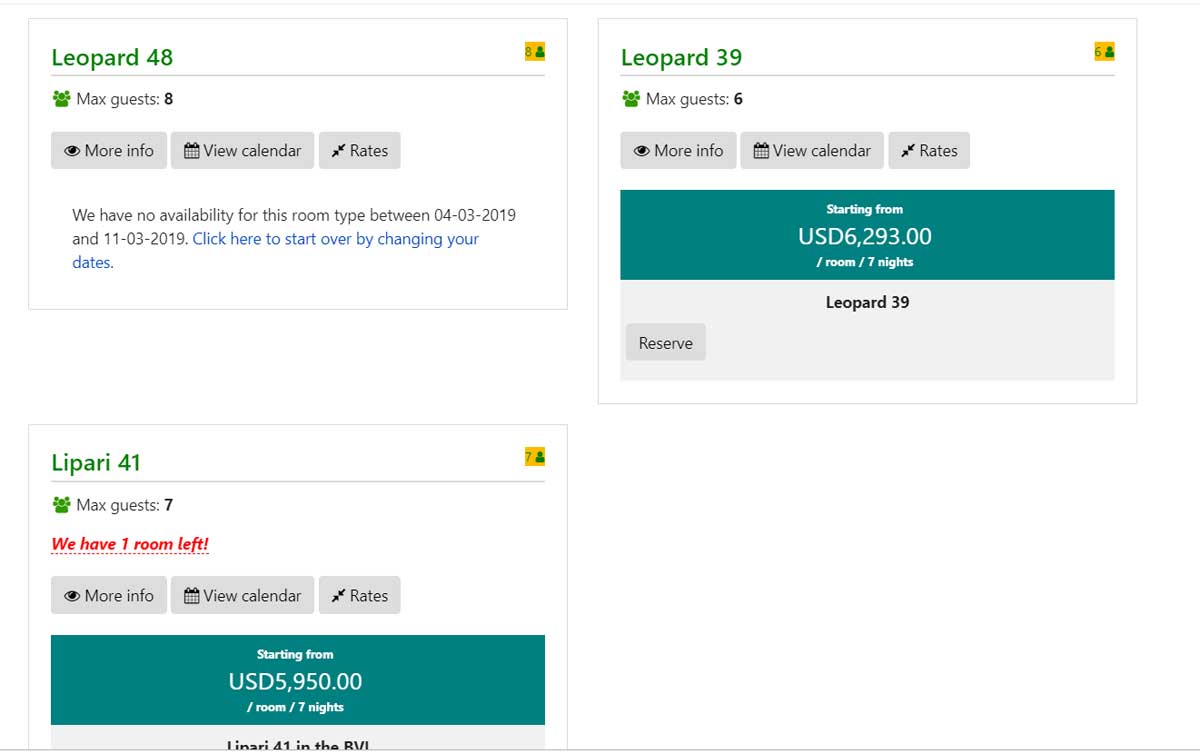
Task: Click the 'We have 1 room left!' notice
Action: pos(130,545)
